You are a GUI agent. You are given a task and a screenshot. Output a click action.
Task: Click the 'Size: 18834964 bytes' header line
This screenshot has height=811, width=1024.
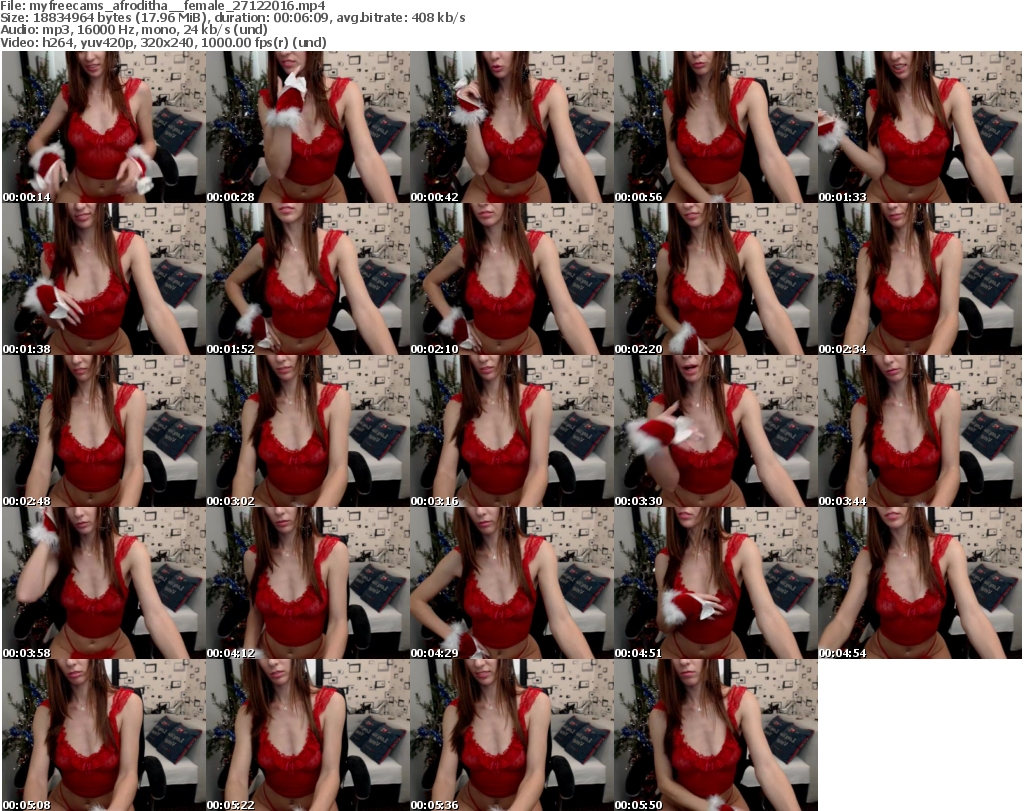coord(232,18)
